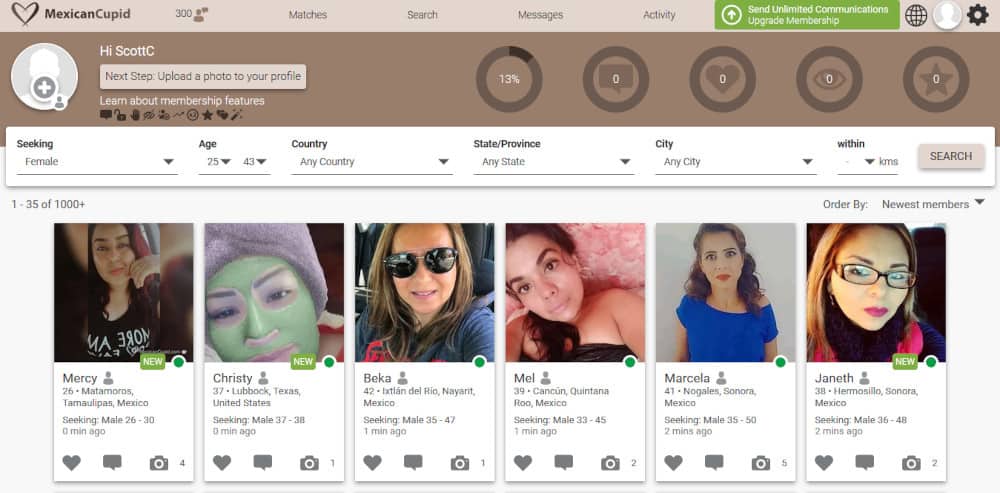The height and width of the screenshot is (493, 1000).
Task: Open Learn about membership features link
Action: point(182,101)
